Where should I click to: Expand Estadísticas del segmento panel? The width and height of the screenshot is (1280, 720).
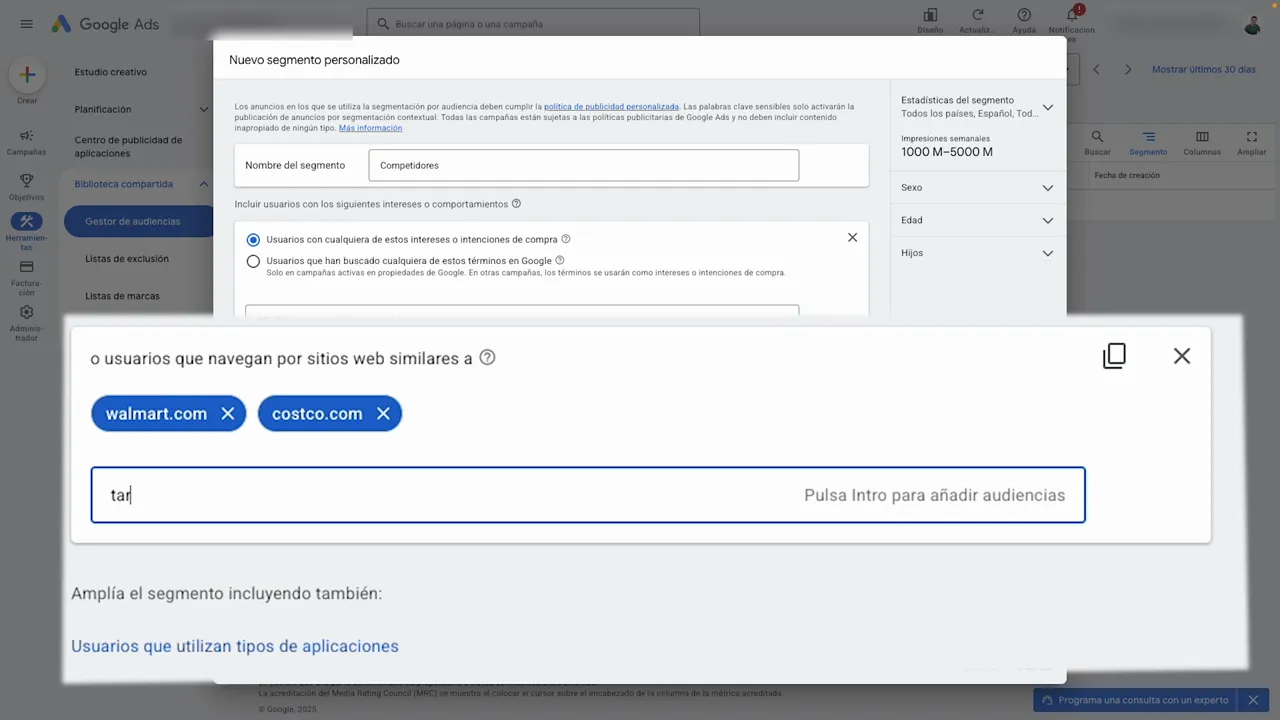(x=1047, y=107)
